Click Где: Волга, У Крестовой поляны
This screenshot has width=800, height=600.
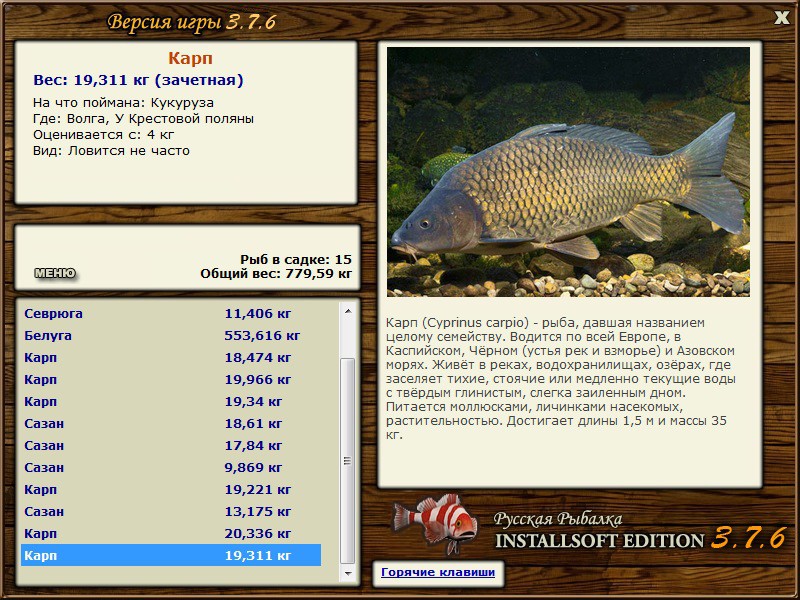pos(143,119)
